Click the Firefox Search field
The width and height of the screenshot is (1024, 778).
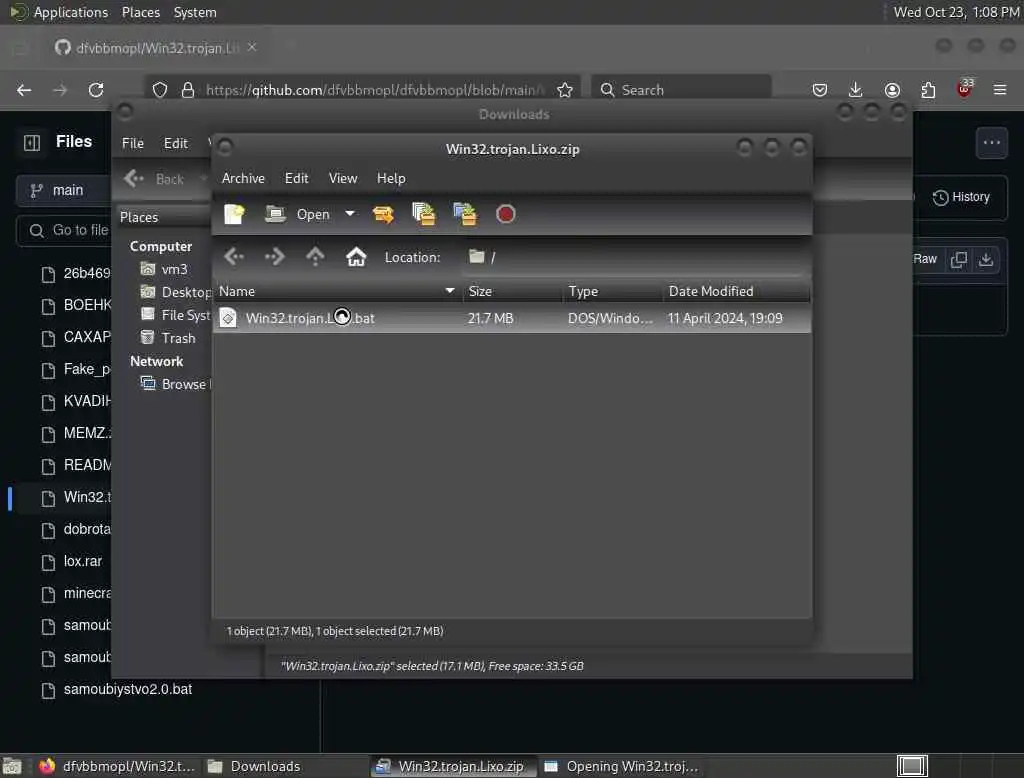pyautogui.click(x=681, y=90)
